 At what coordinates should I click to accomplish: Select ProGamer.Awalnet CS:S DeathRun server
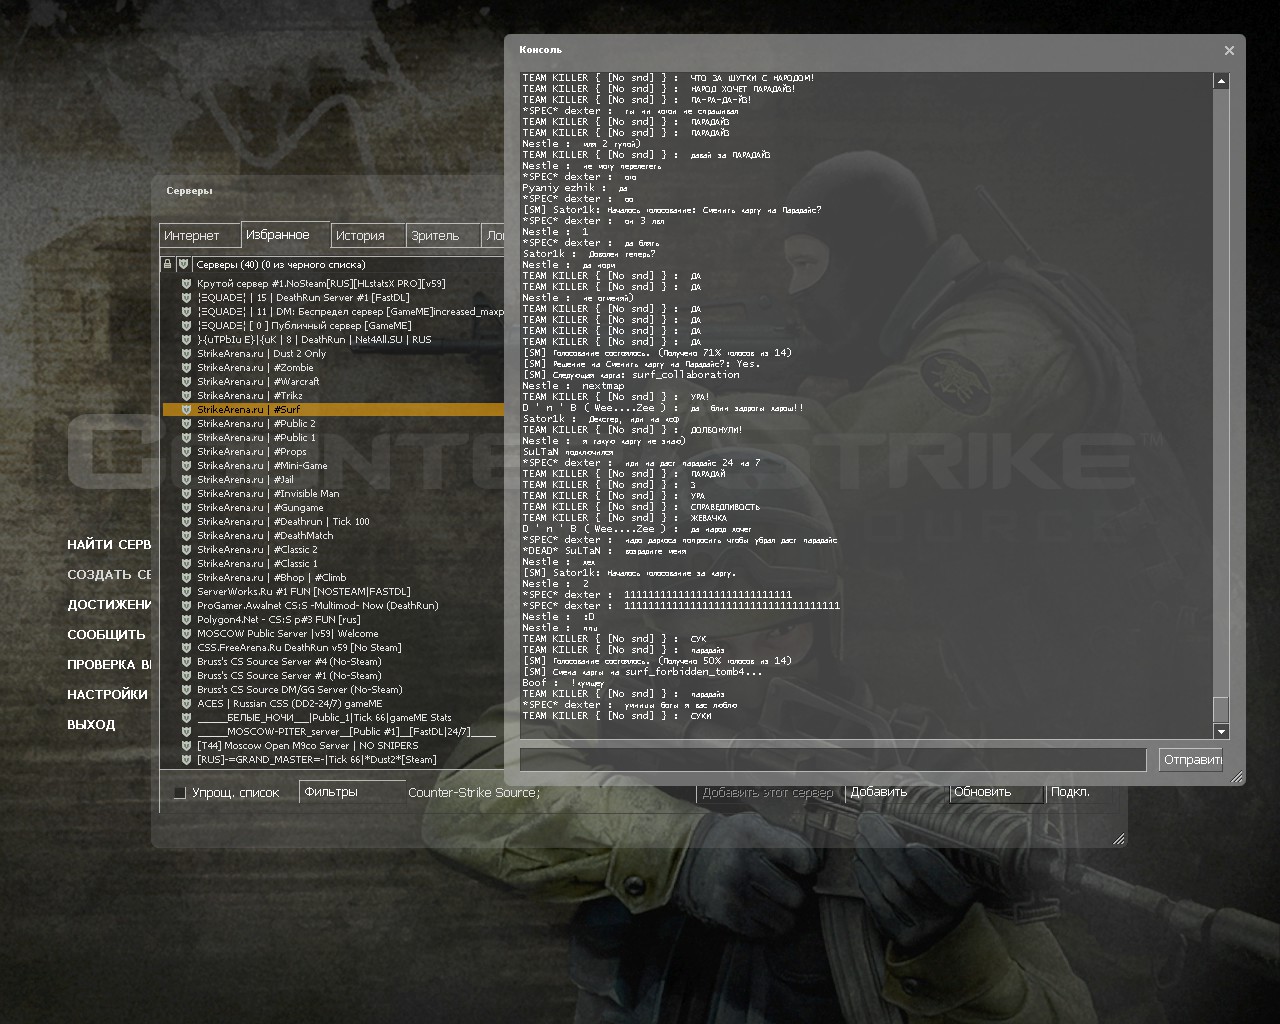pos(334,606)
